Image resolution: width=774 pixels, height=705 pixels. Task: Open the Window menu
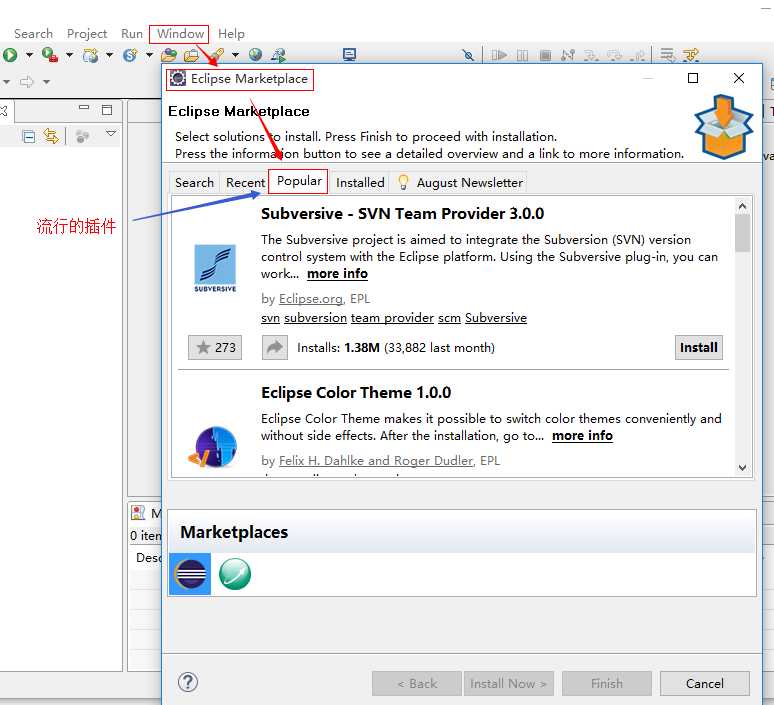point(180,34)
